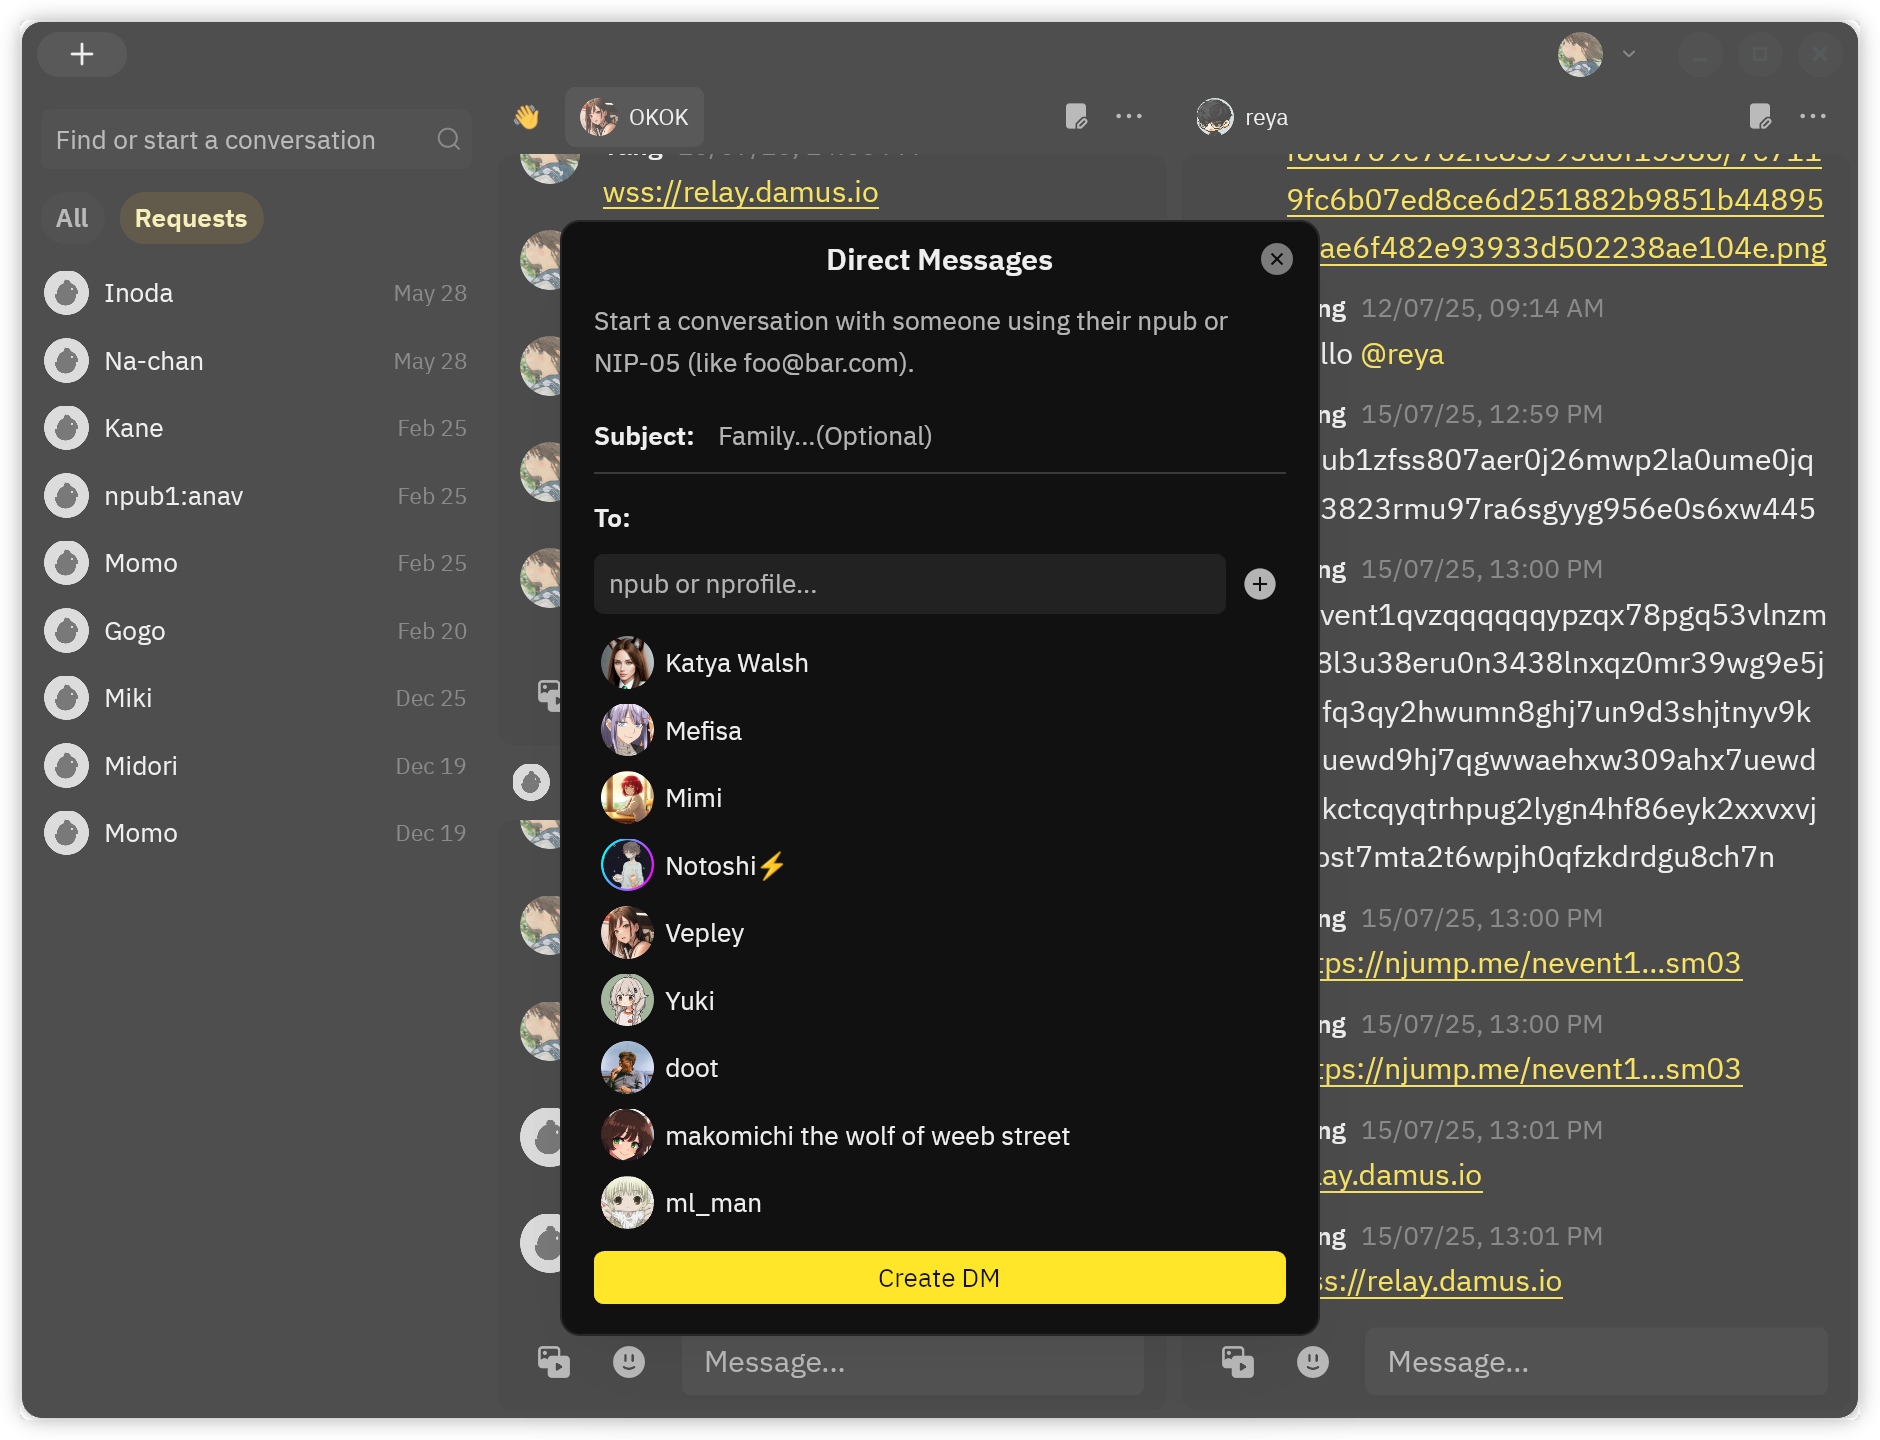Click the edit note icon in reya panel

[x=1760, y=117]
